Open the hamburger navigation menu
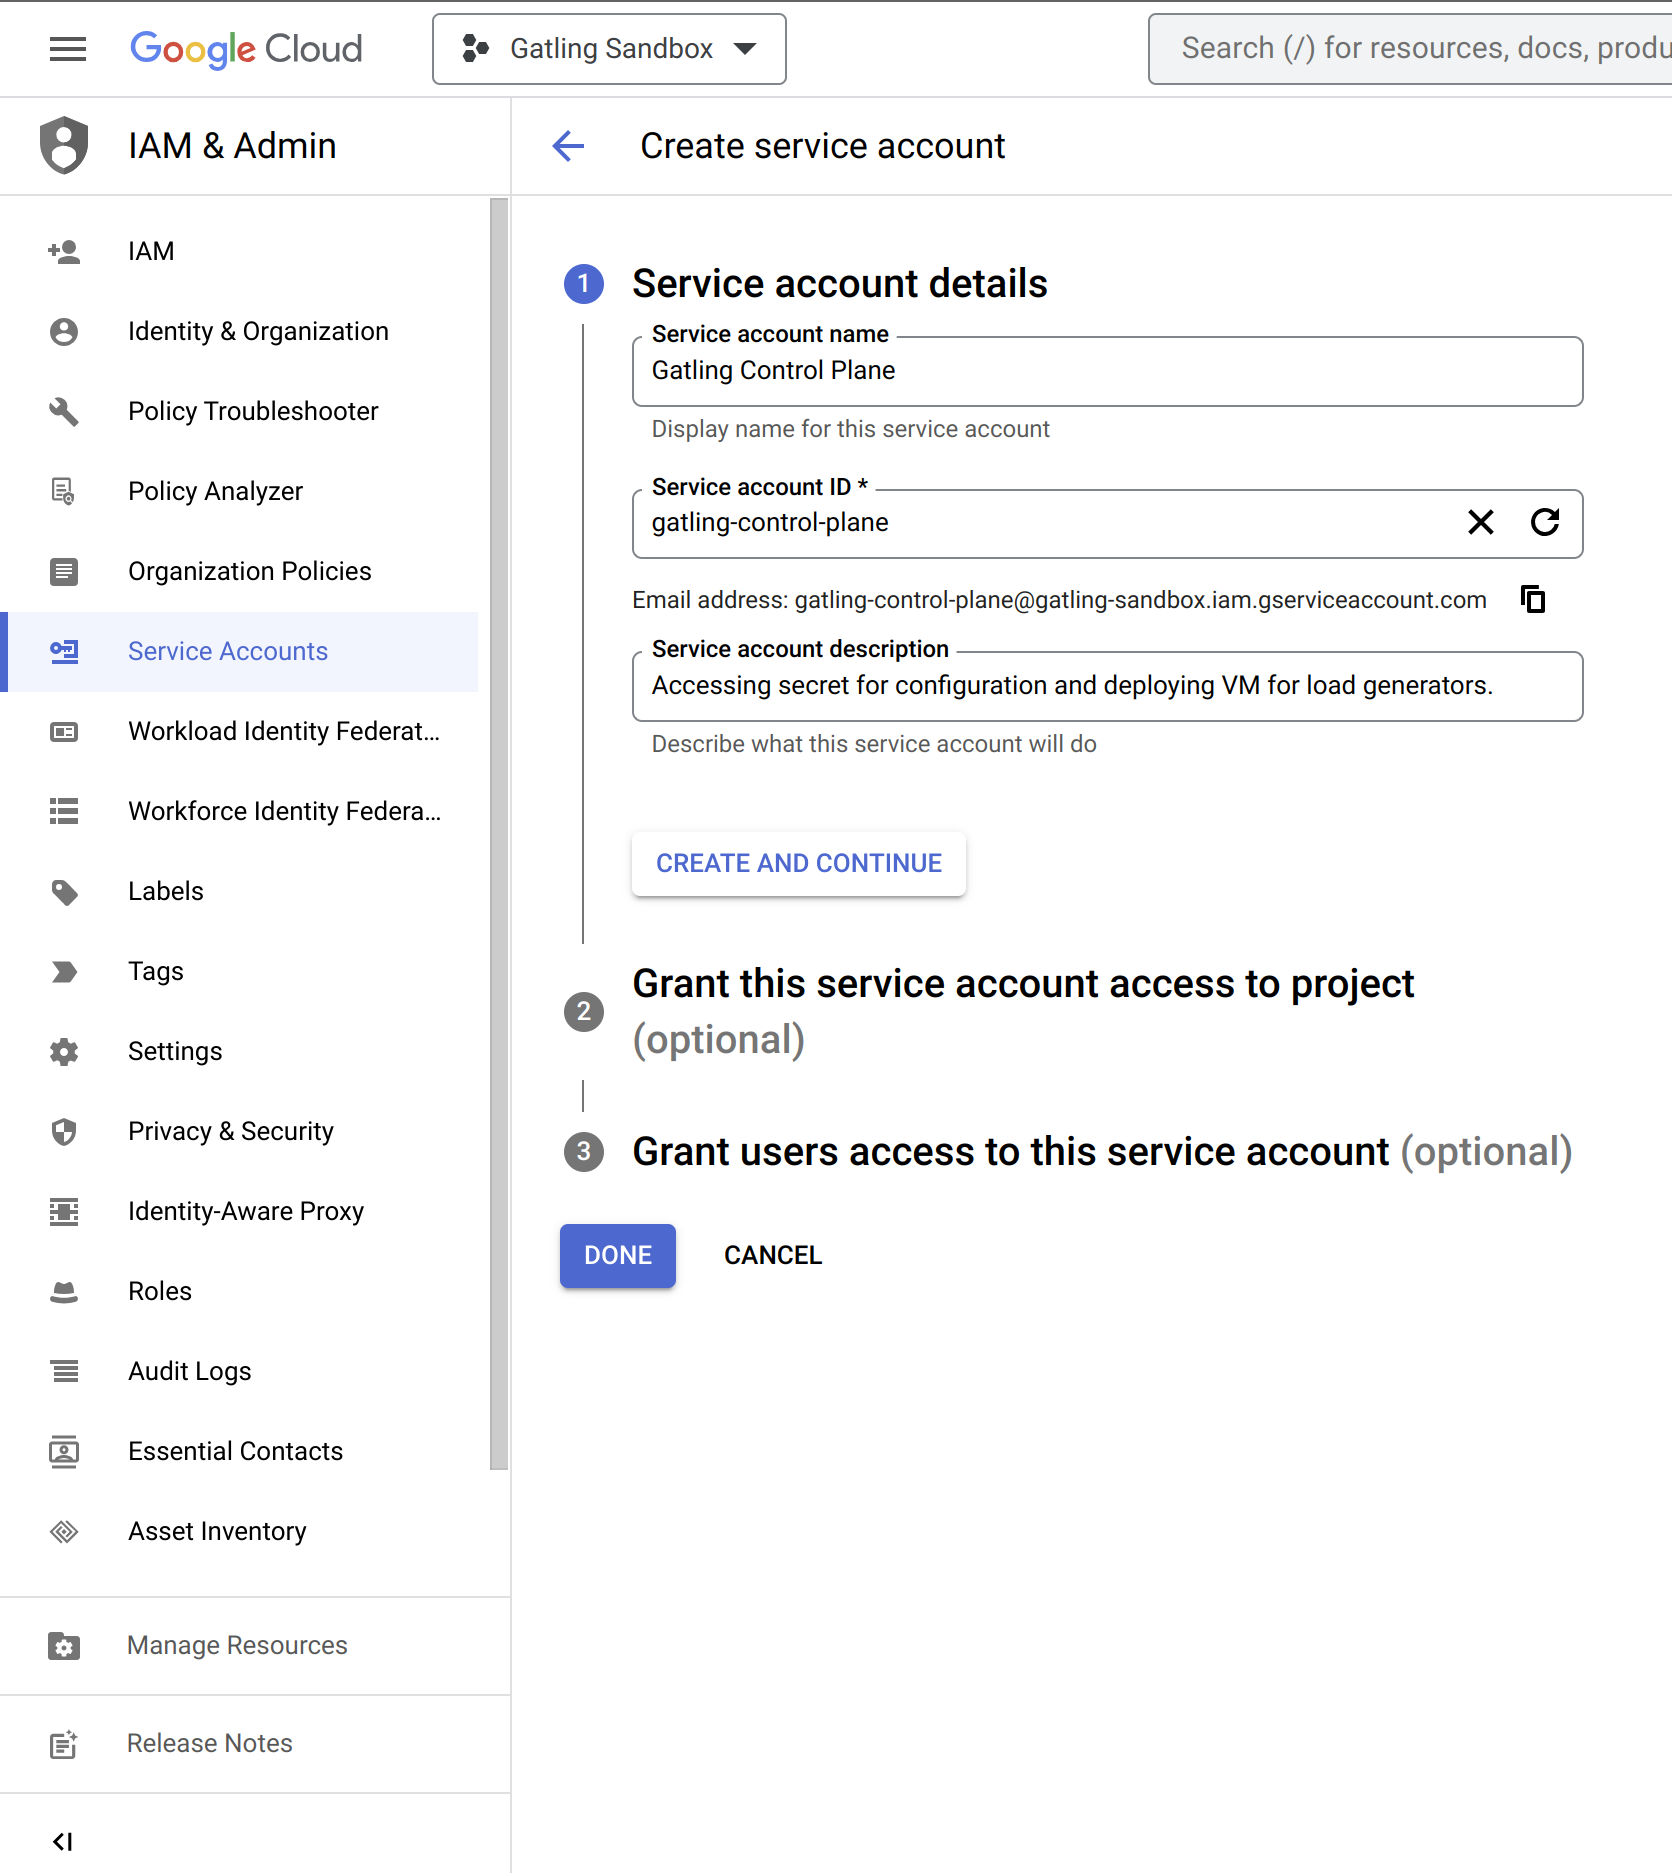The image size is (1672, 1873). pos(68,49)
